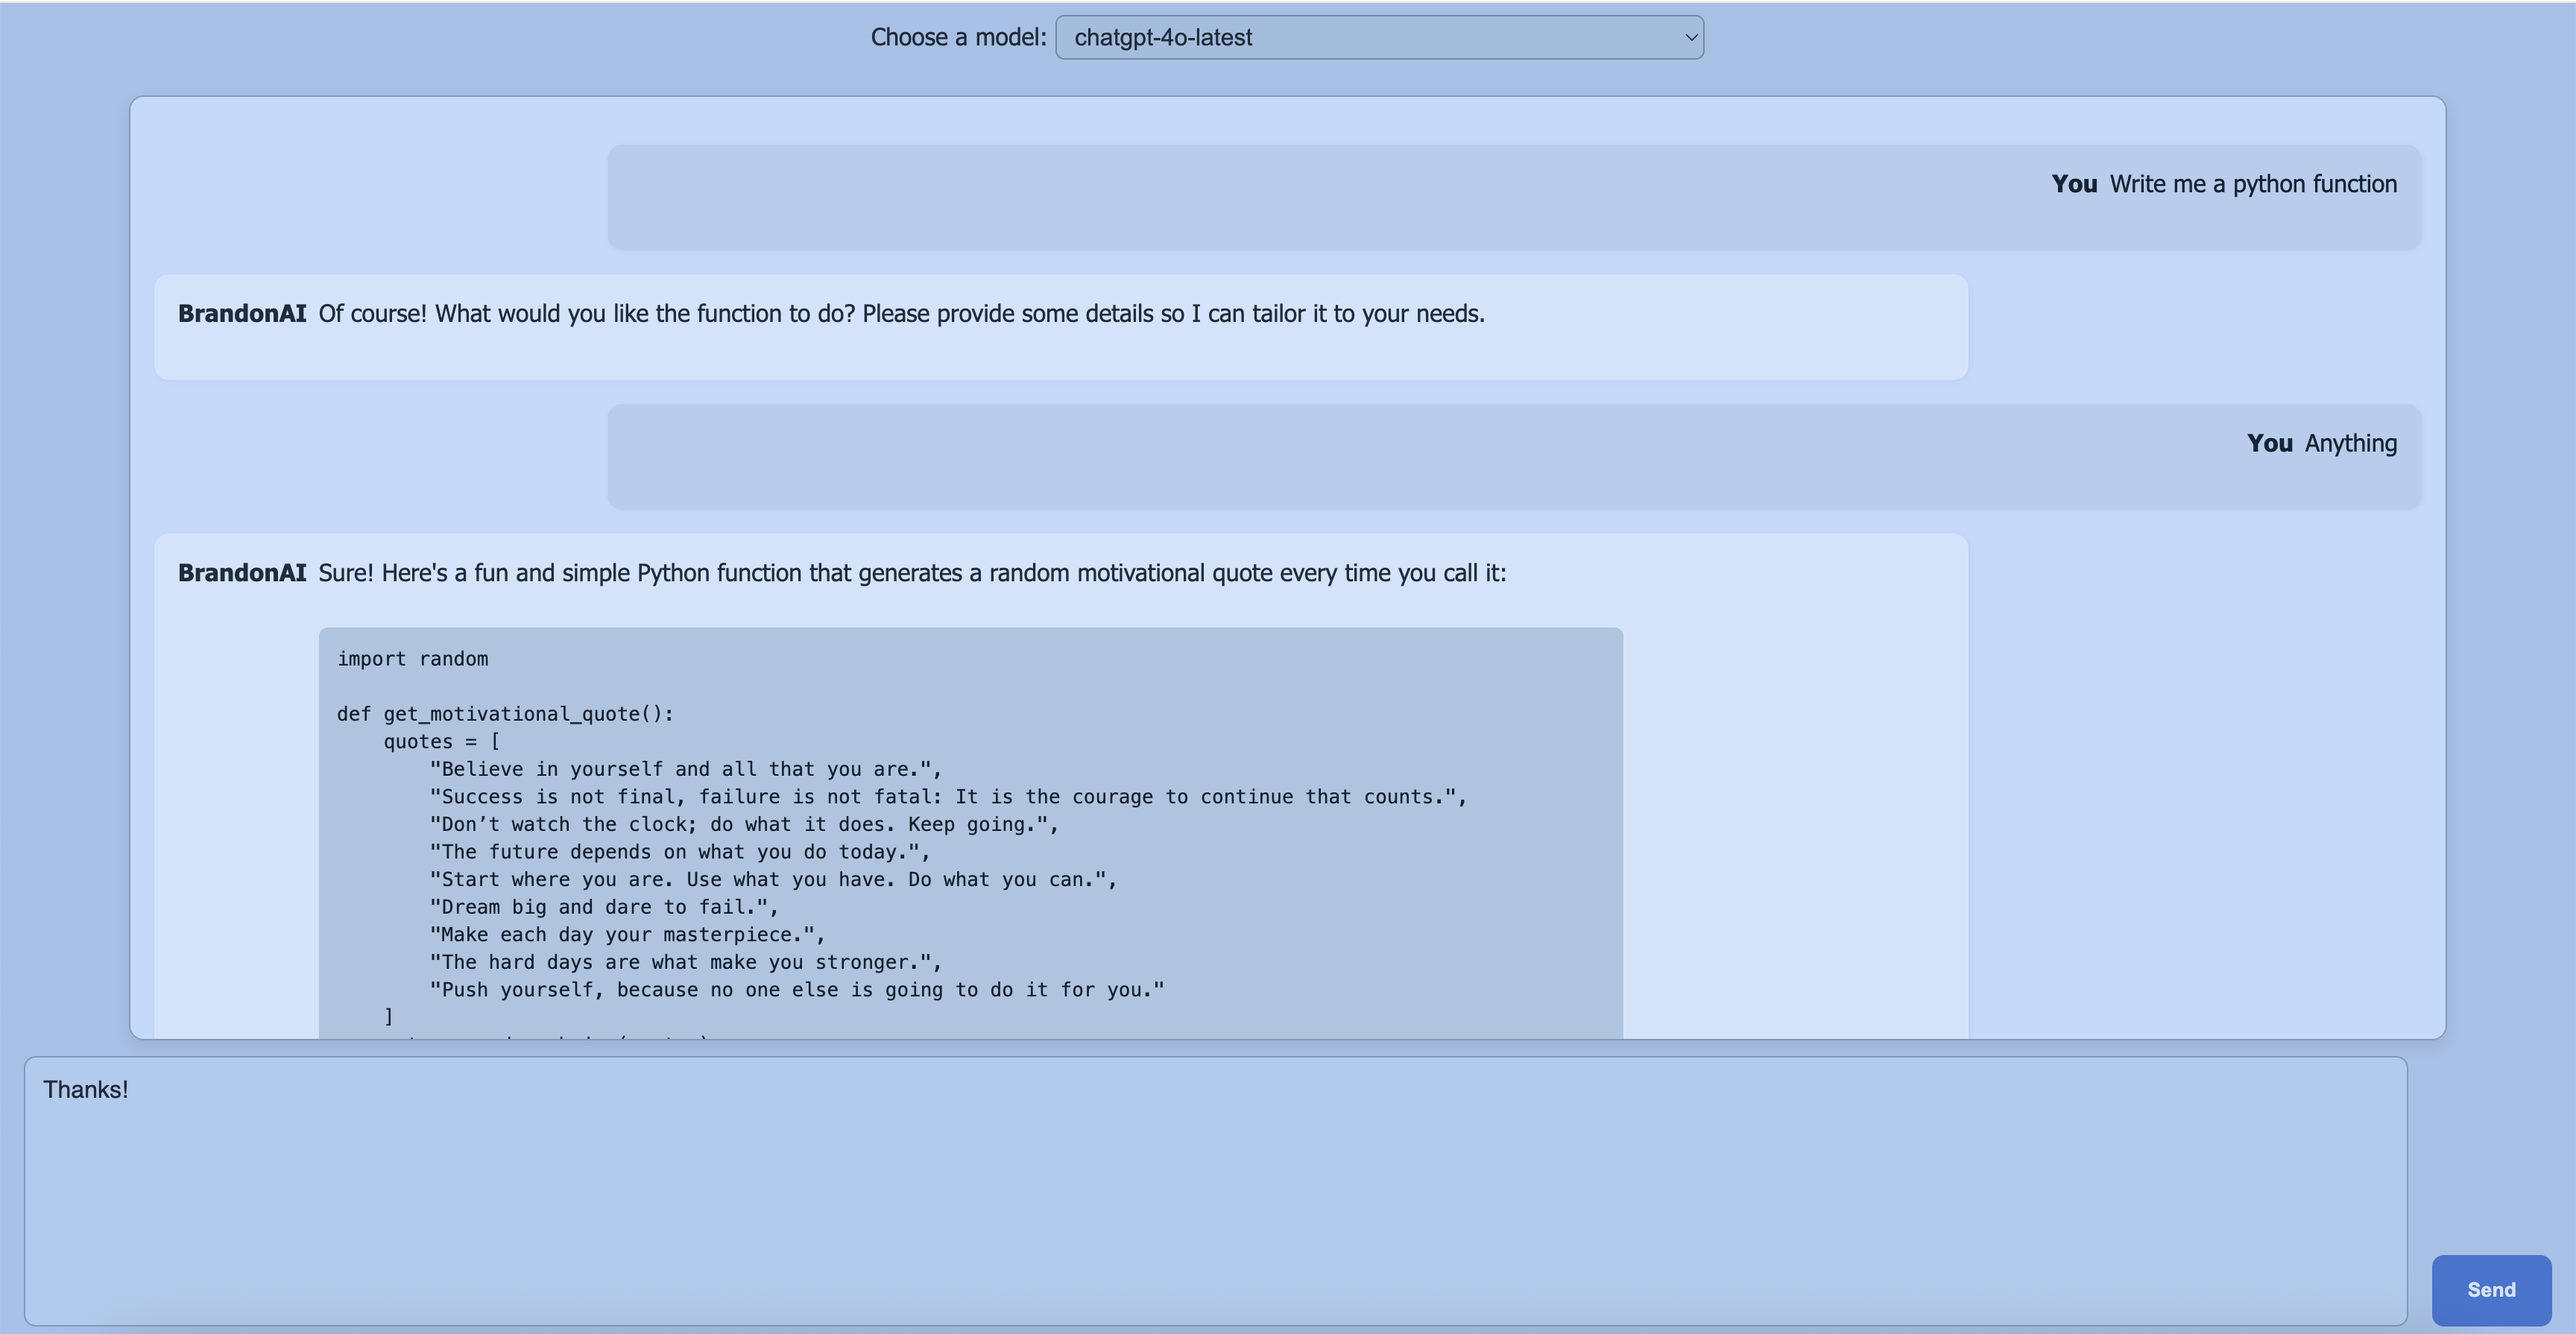2576x1334 pixels.
Task: Click the 'Success is not final' quote line
Action: point(947,797)
